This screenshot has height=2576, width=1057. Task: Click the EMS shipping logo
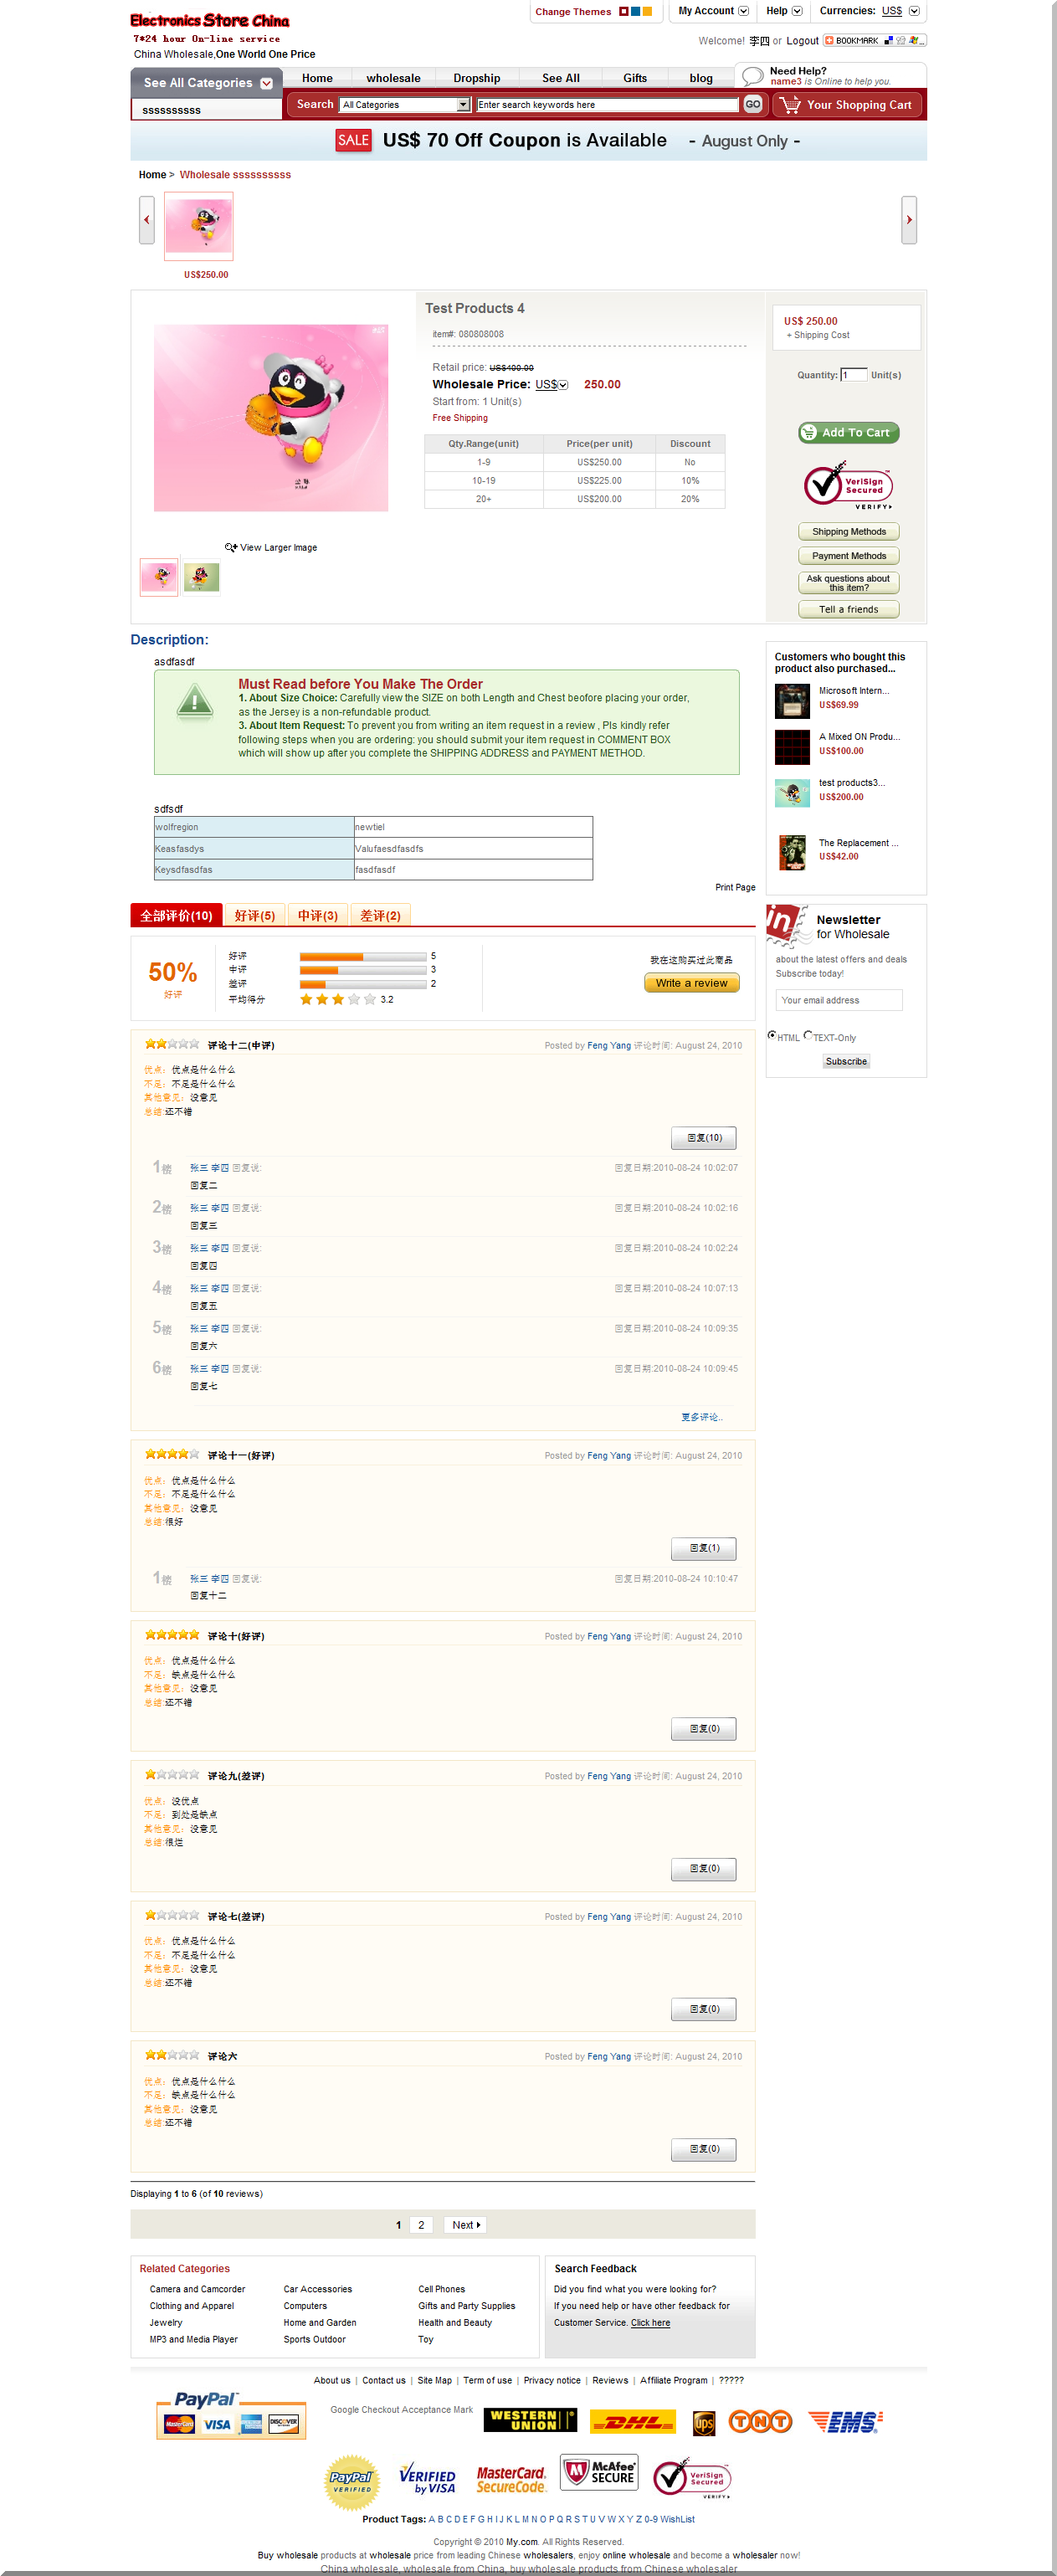pos(846,2422)
